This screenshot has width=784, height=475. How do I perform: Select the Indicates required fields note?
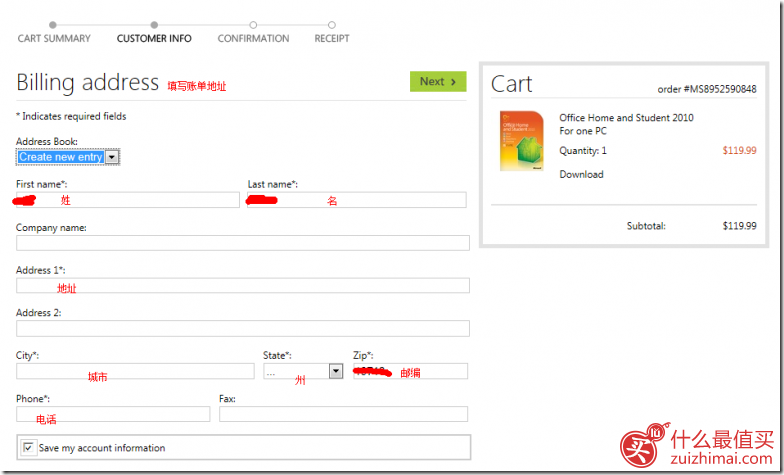pos(71,116)
